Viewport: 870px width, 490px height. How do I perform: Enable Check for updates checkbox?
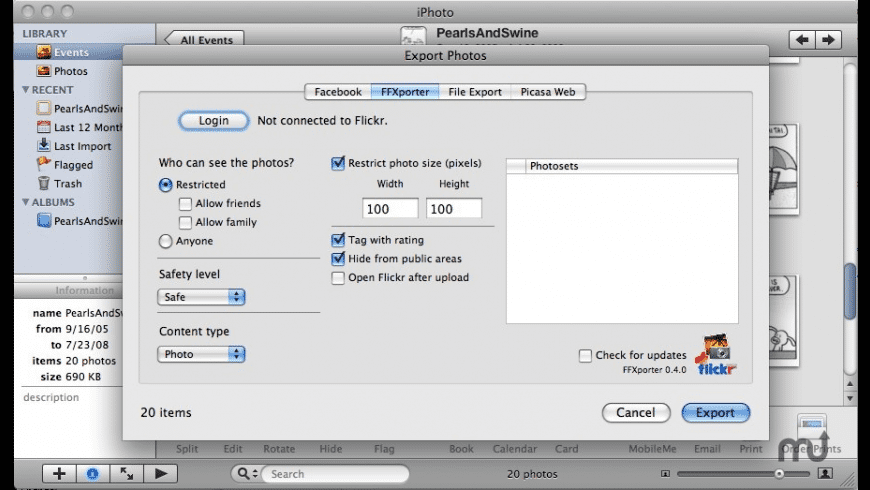click(585, 355)
